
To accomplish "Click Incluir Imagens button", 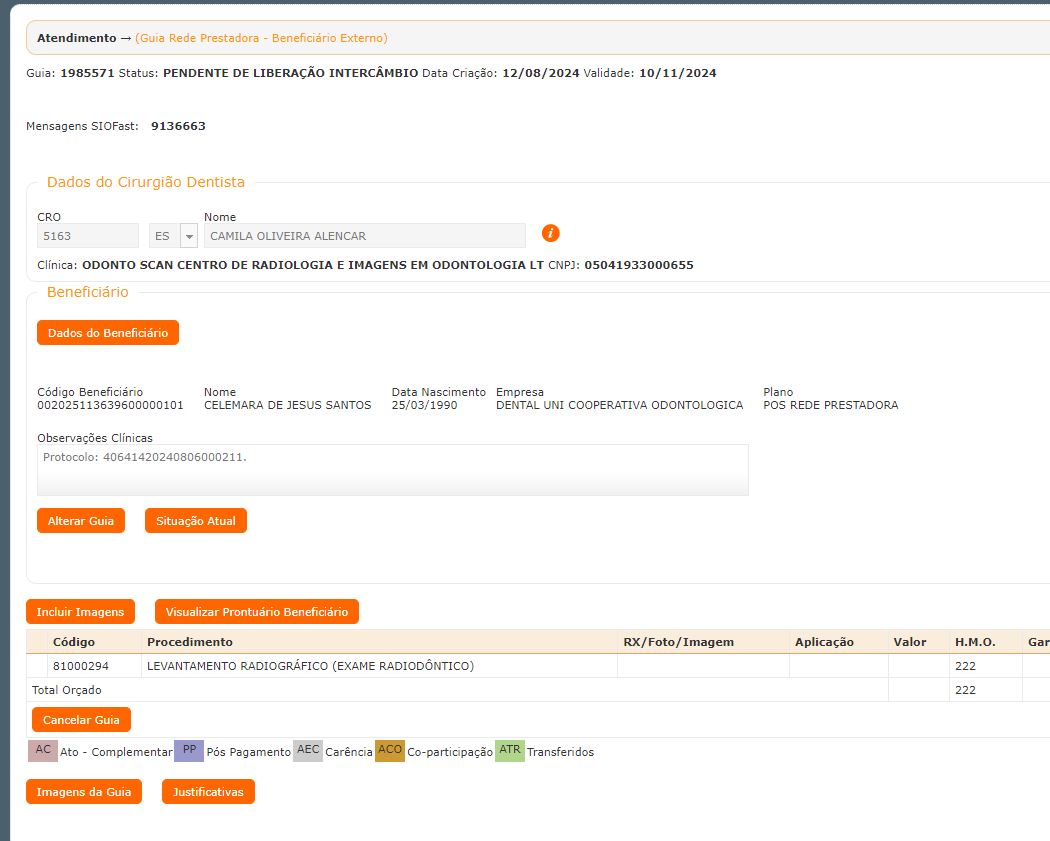I will tap(80, 612).
